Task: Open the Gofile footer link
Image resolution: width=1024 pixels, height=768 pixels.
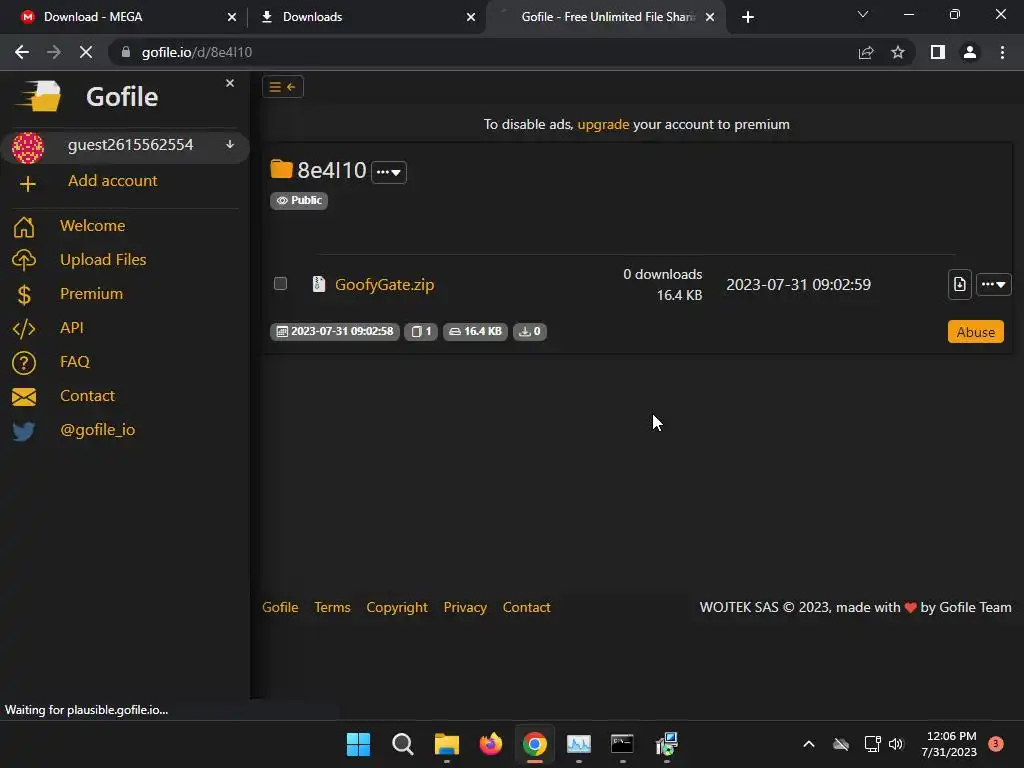Action: [x=280, y=607]
